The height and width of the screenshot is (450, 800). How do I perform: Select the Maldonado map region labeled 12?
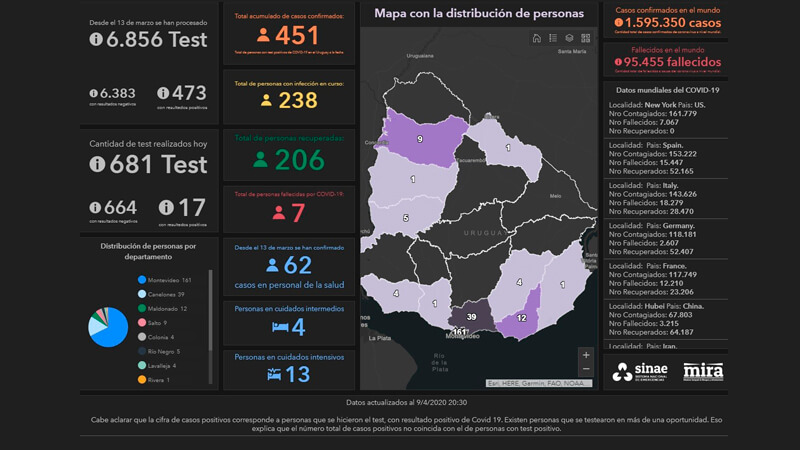click(x=521, y=318)
